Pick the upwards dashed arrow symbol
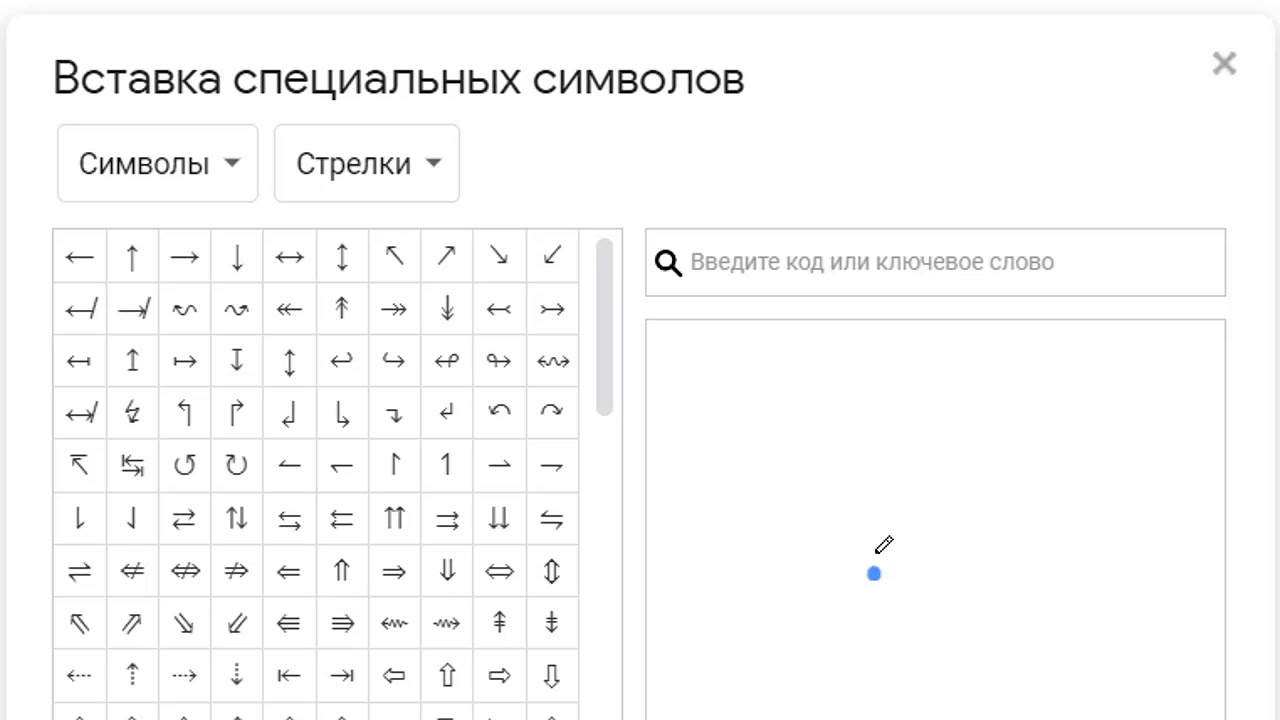1280x720 pixels. (132, 675)
